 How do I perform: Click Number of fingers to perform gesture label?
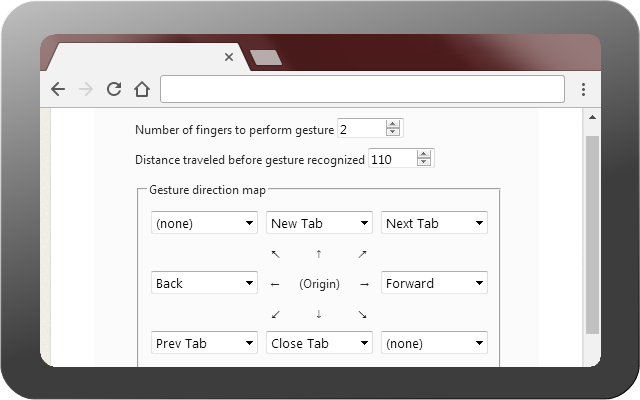click(x=234, y=130)
